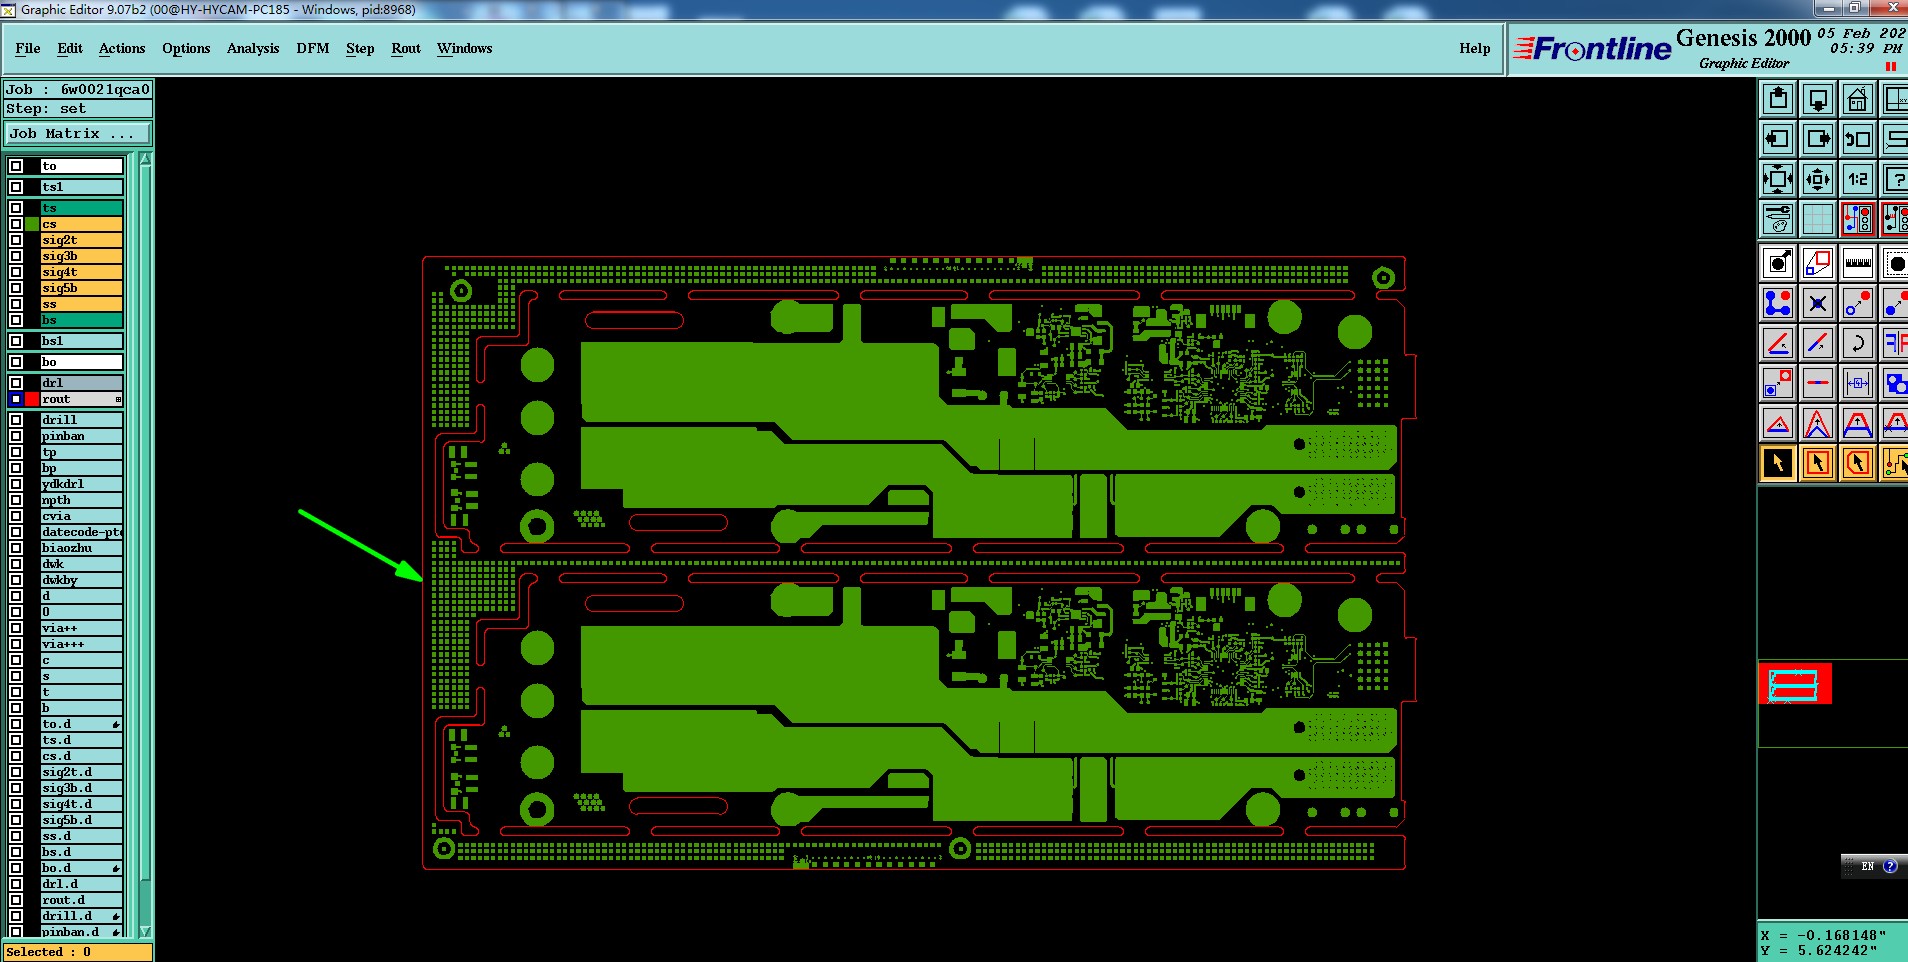This screenshot has height=962, width=1908.
Task: Toggle the grid display icon
Action: [1817, 219]
